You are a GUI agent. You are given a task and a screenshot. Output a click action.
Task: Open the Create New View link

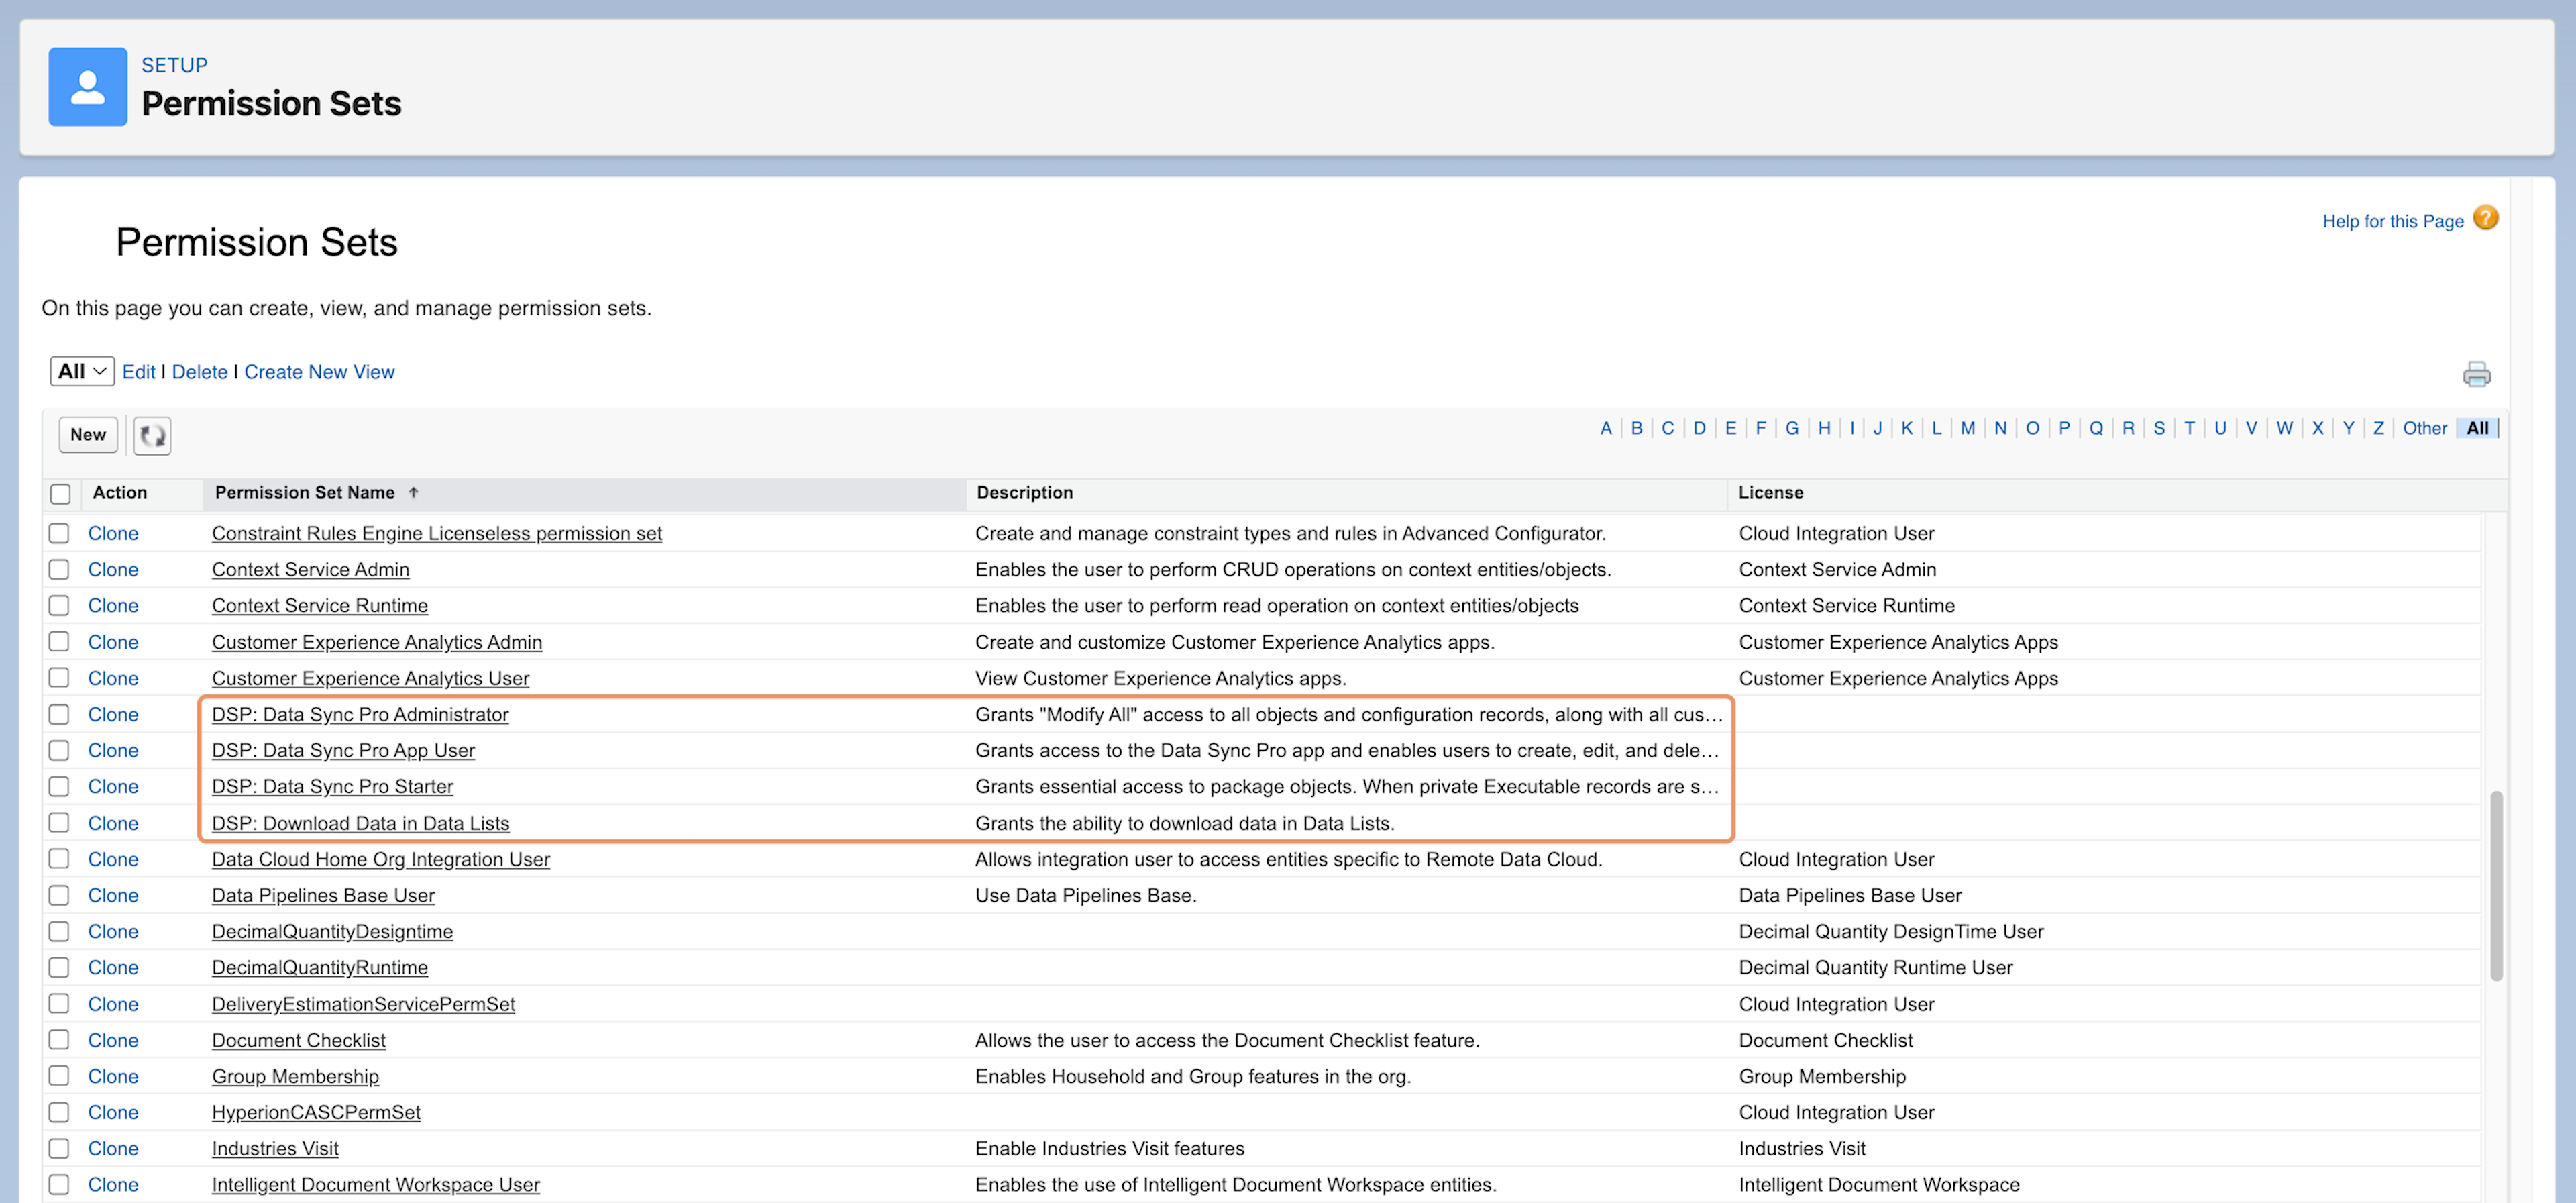(x=319, y=372)
